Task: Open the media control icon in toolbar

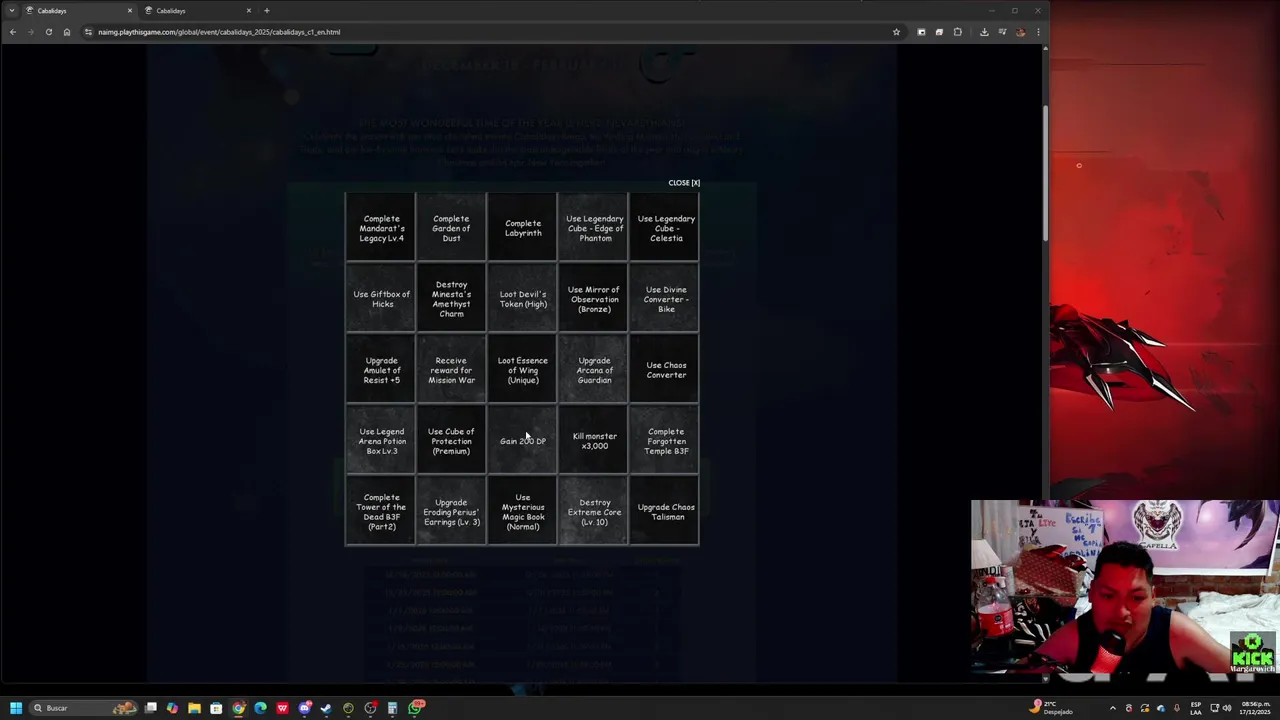Action: click(x=1002, y=32)
